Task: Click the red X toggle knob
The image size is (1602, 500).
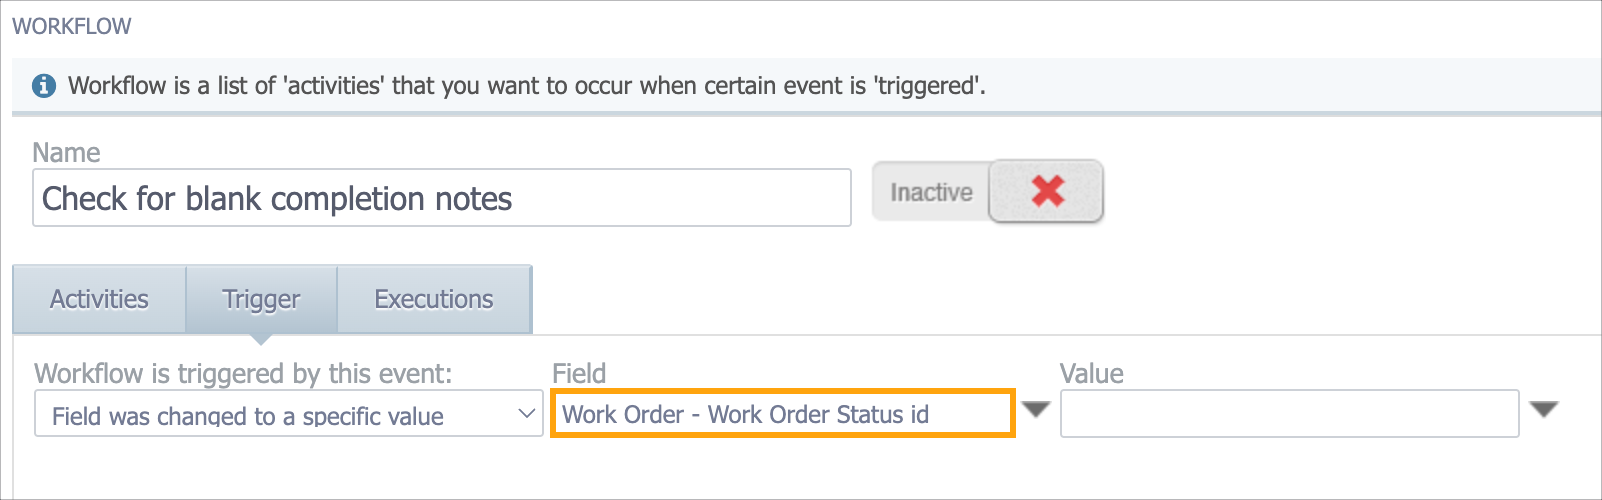Action: [1046, 191]
